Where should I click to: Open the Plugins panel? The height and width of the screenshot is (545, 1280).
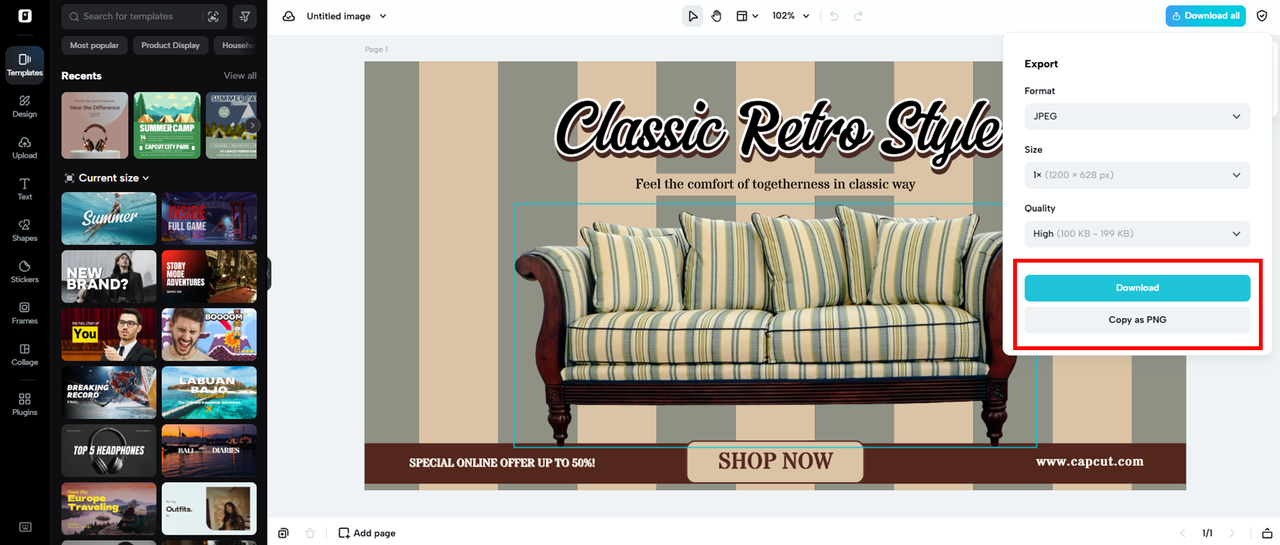pyautogui.click(x=25, y=404)
